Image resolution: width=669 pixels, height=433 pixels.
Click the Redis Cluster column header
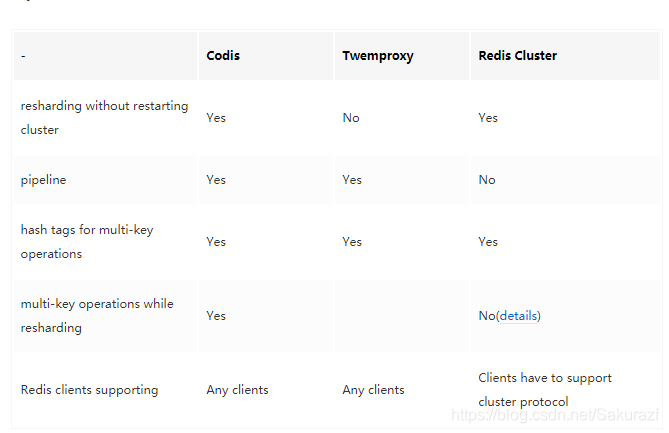coord(518,56)
